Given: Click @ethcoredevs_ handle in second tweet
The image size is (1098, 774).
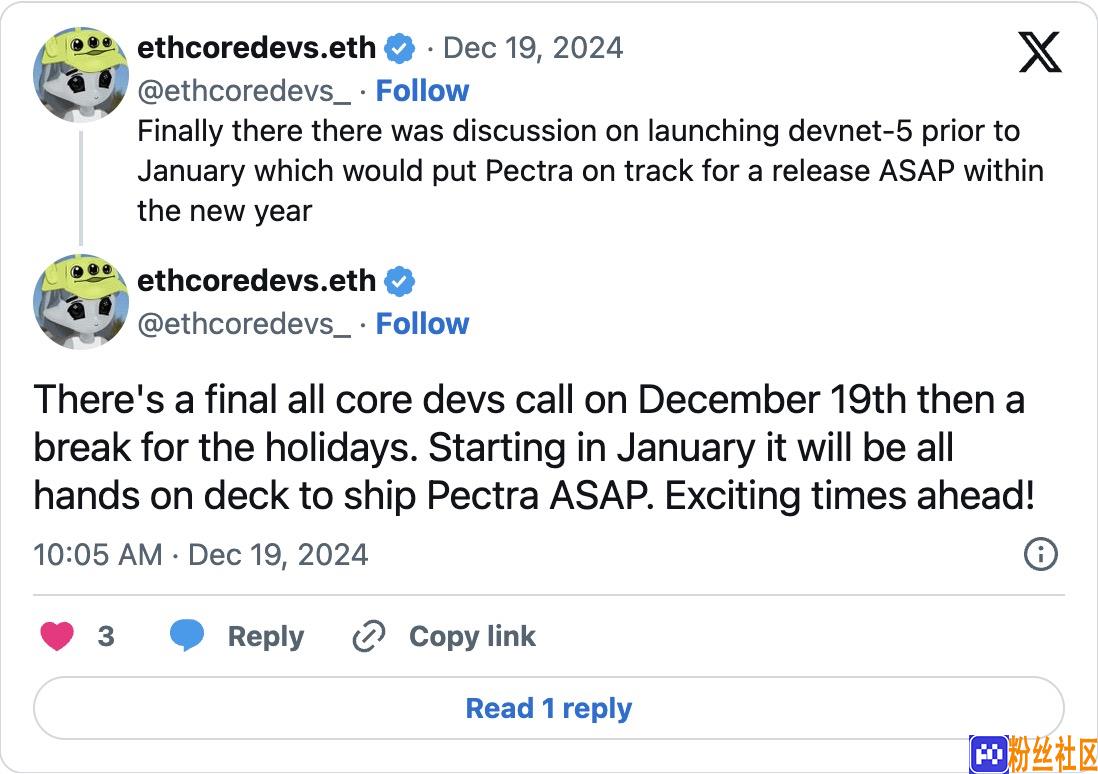Looking at the screenshot, I should [244, 324].
